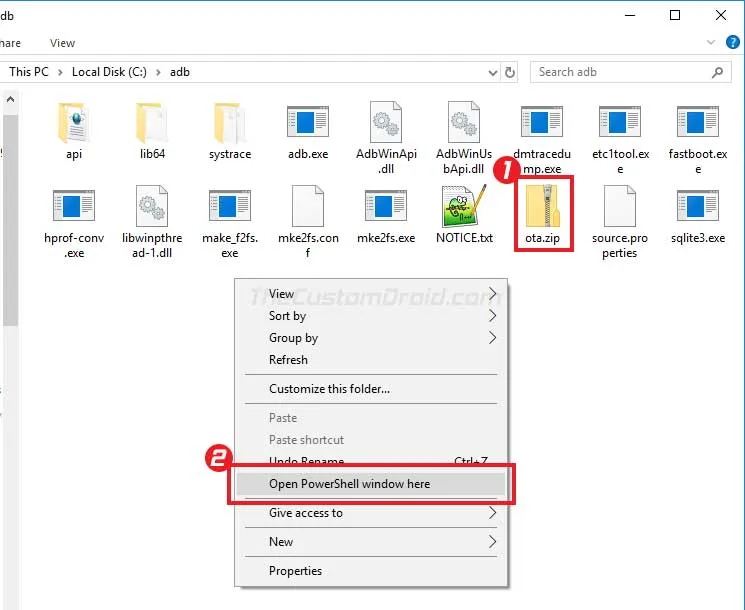745x610 pixels.
Task: Choose Paste from the context menu
Action: pos(371,418)
